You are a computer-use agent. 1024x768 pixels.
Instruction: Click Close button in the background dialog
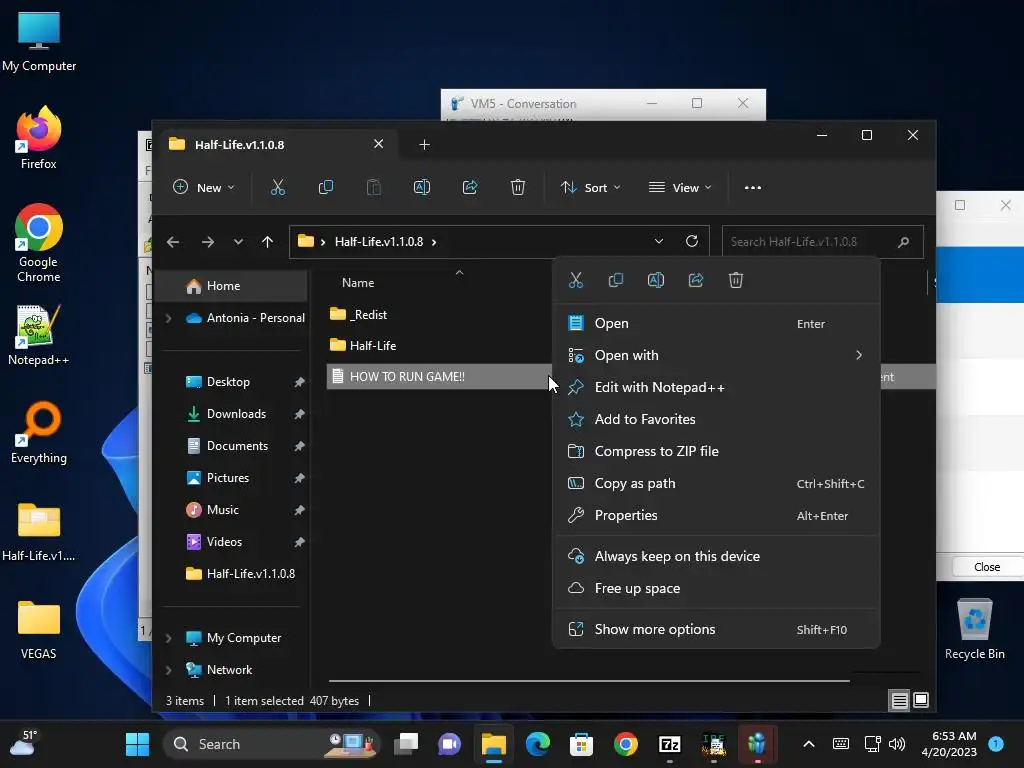pyautogui.click(x=987, y=567)
